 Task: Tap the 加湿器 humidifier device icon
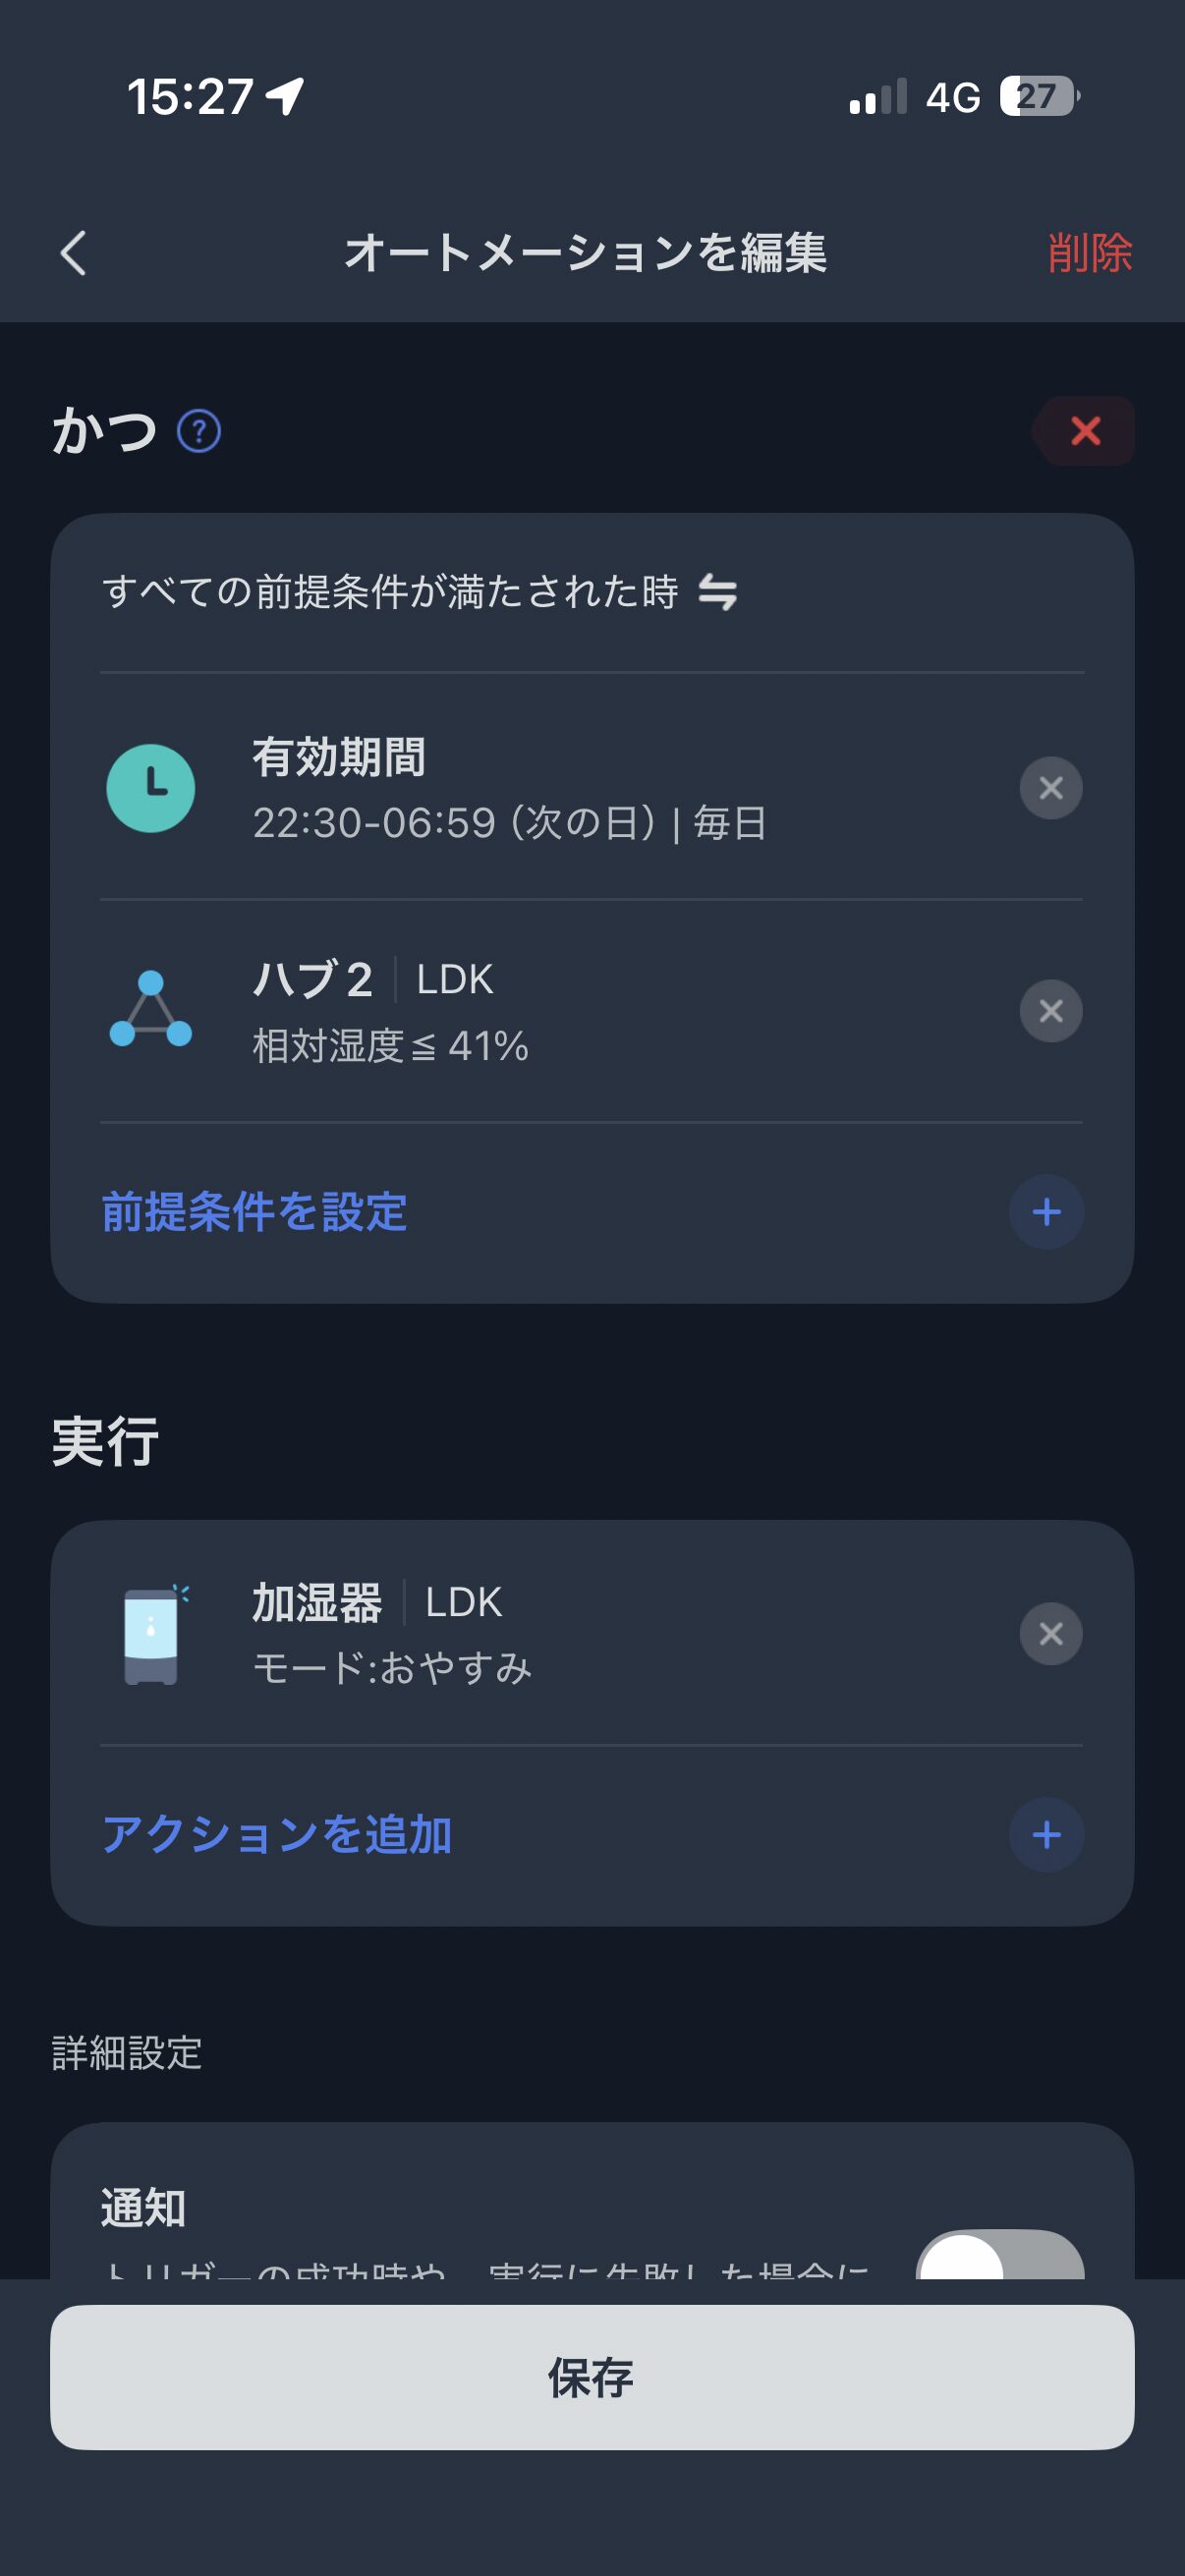[152, 1634]
